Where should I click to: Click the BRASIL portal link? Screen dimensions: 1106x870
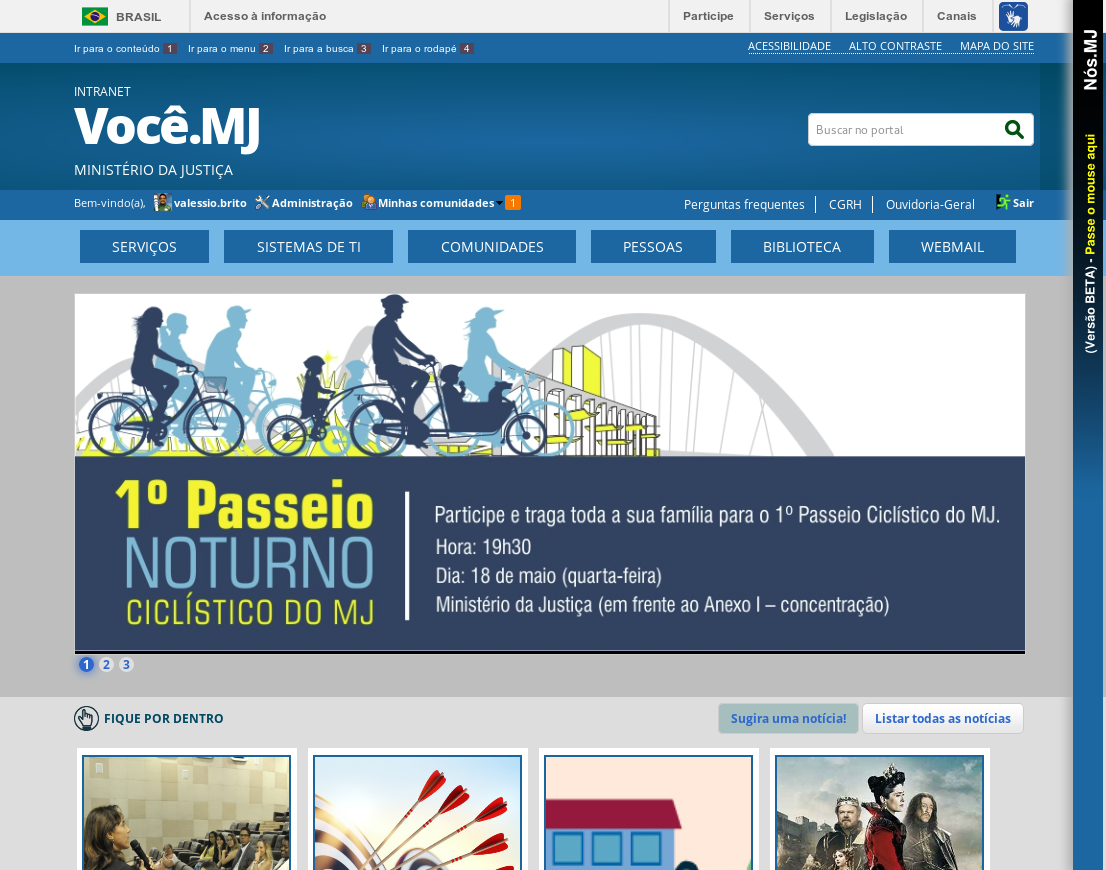138,17
